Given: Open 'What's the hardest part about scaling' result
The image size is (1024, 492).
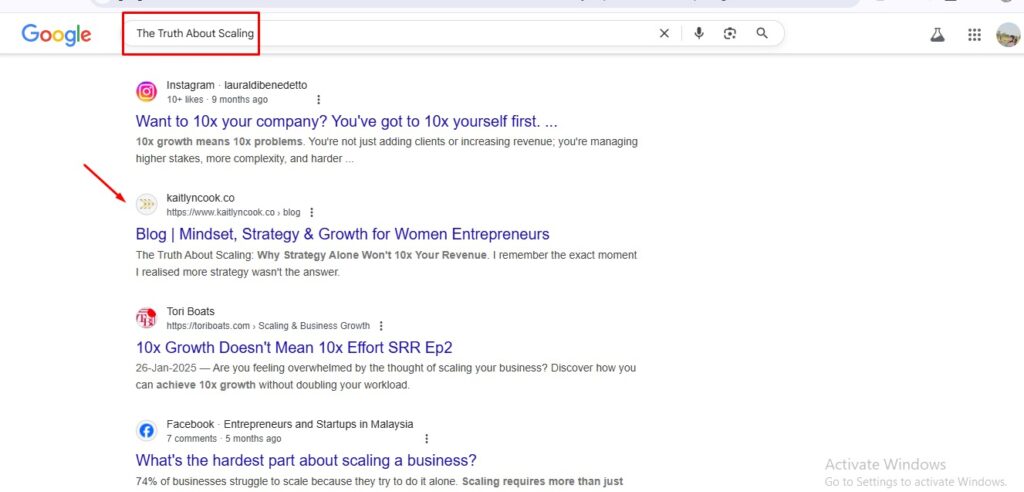Looking at the screenshot, I should [306, 460].
